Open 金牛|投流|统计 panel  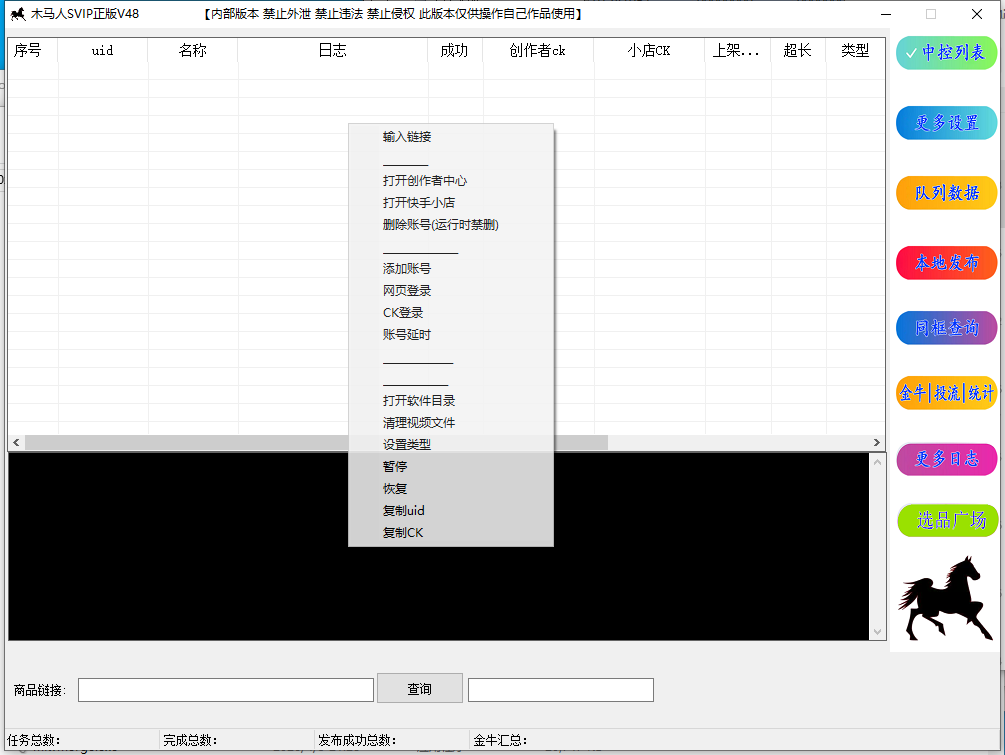tap(946, 392)
